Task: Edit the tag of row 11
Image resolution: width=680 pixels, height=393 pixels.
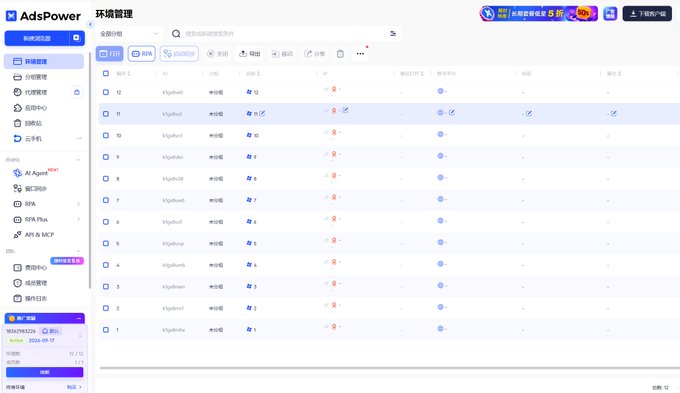Action: pos(529,113)
